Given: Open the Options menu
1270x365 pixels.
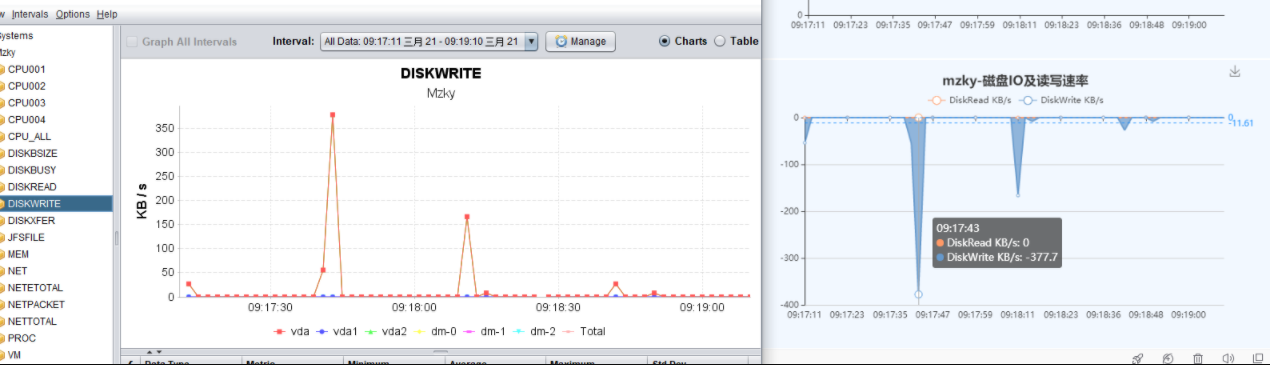Looking at the screenshot, I should click(x=72, y=14).
